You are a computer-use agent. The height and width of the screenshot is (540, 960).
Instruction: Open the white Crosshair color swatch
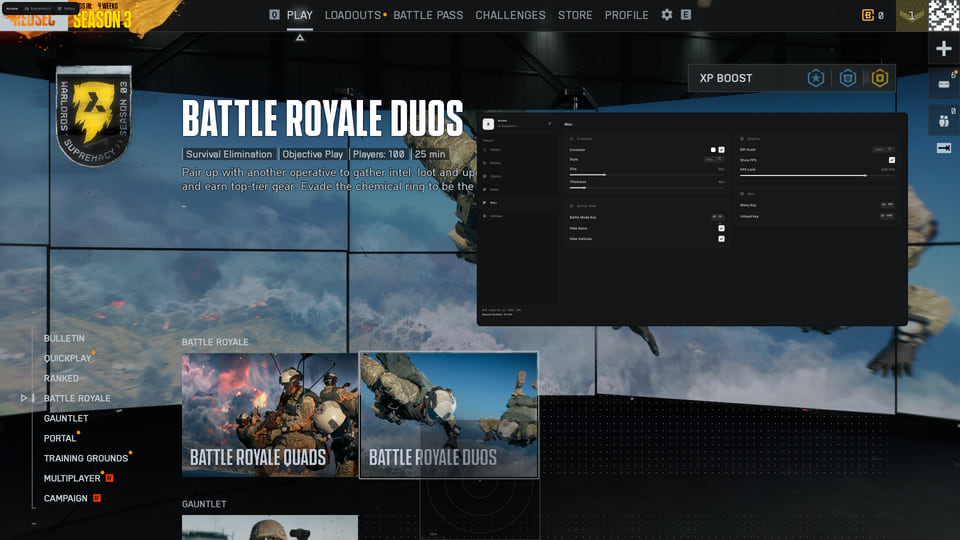tap(713, 150)
